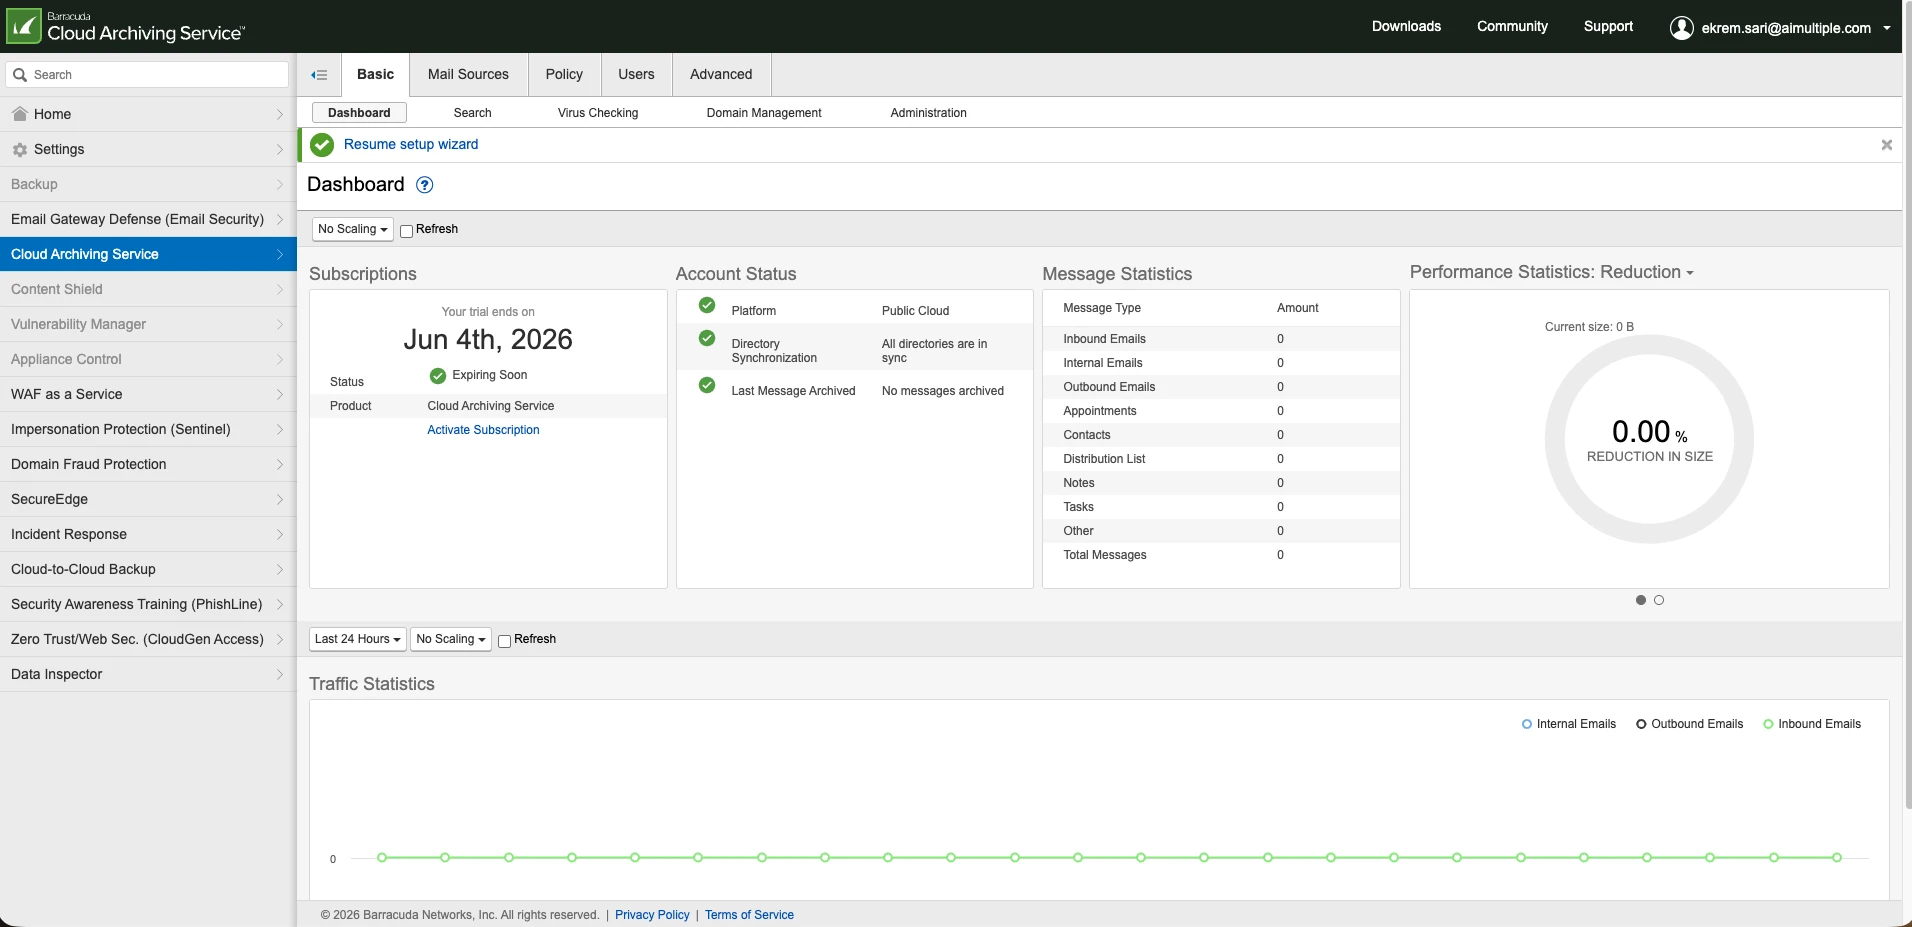Open the Downloads link in header
This screenshot has height=927, width=1912.
(1406, 27)
